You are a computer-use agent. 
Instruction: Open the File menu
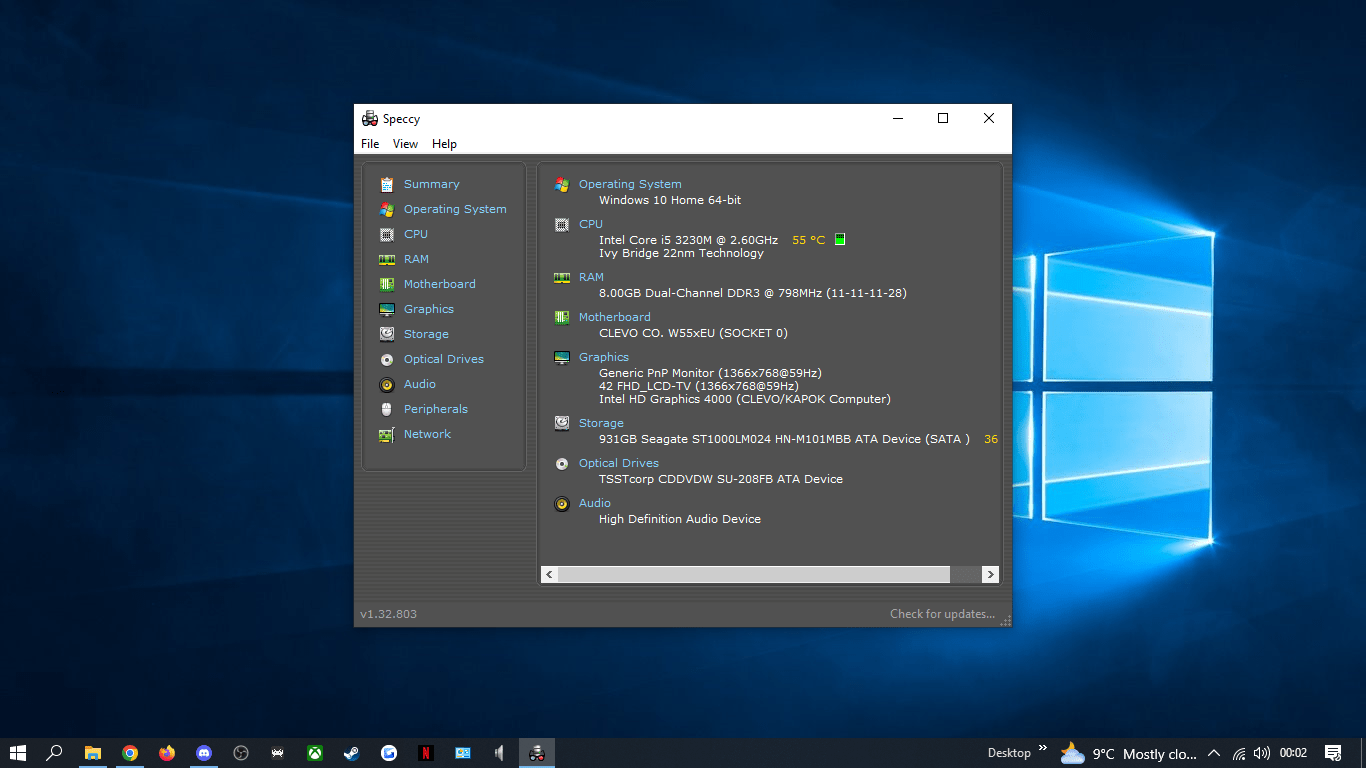(x=370, y=144)
